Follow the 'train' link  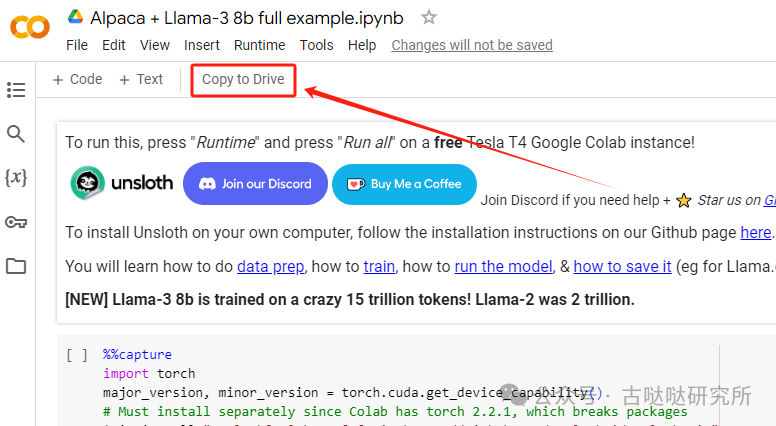pyautogui.click(x=379, y=267)
